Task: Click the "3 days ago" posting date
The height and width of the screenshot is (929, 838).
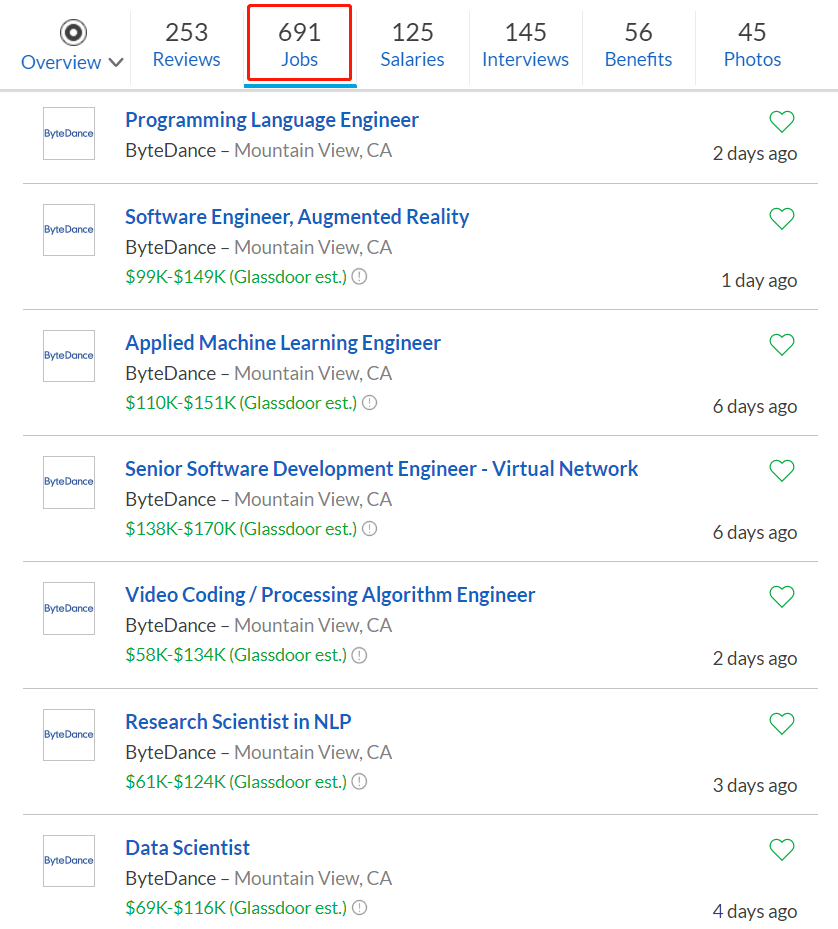Action: click(x=754, y=786)
